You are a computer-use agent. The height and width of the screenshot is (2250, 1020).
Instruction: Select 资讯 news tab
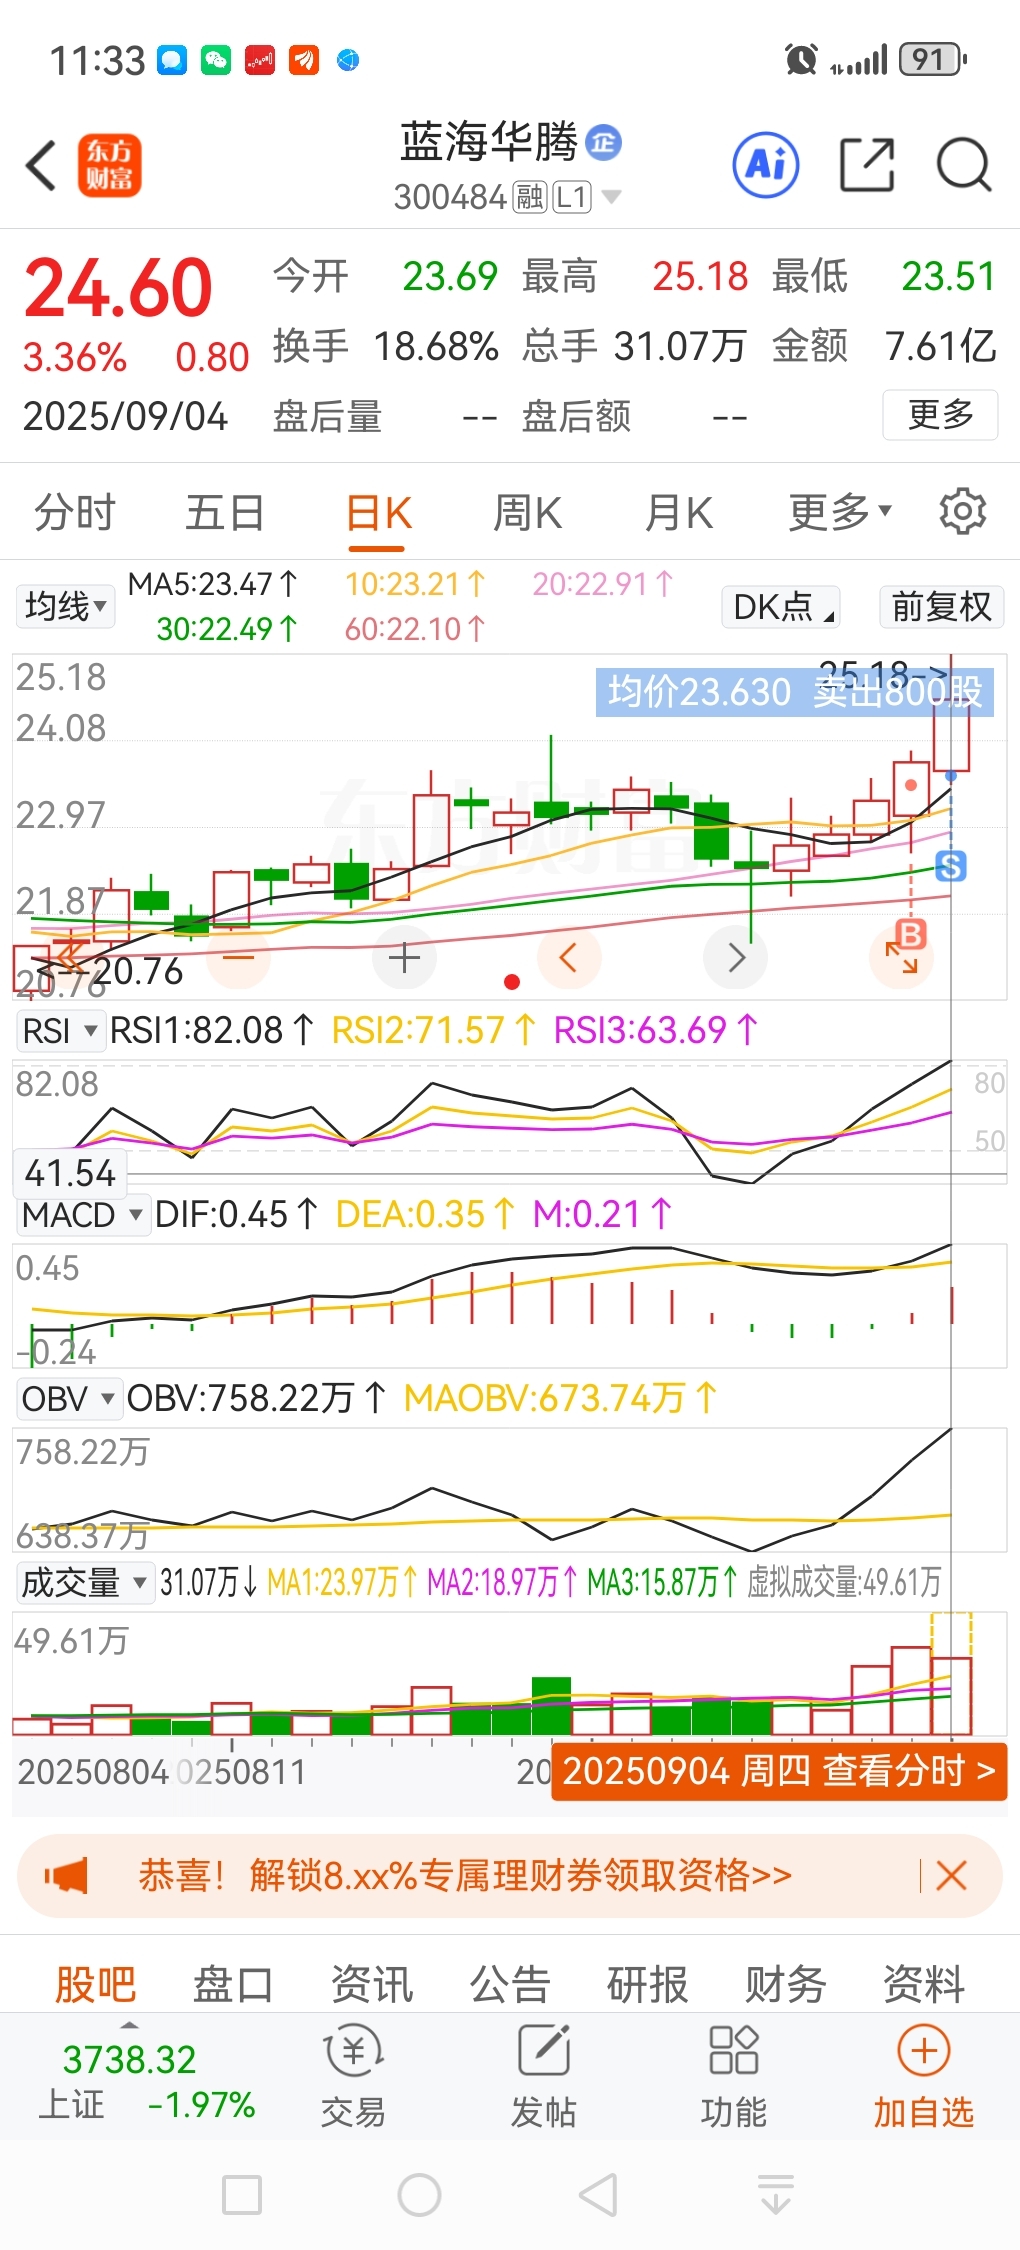pos(372,1984)
